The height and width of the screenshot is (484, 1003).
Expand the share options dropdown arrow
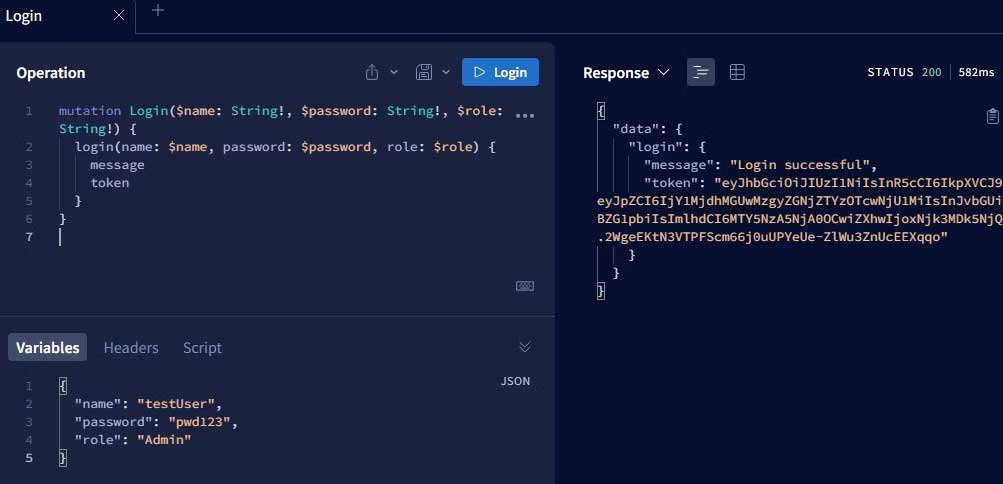tap(394, 72)
